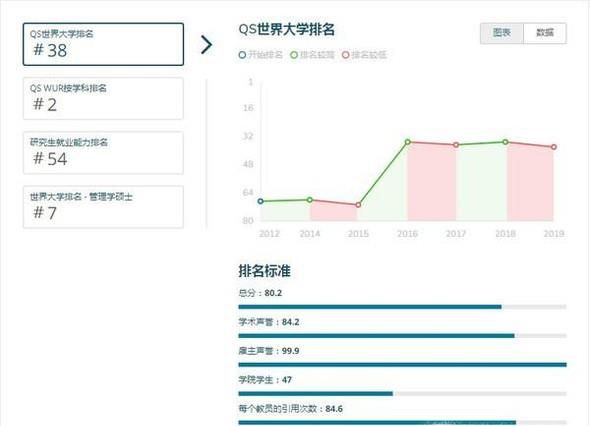This screenshot has height=426, width=590.
Task: Toggle the green 排名较高 legend marker
Action: click(294, 55)
